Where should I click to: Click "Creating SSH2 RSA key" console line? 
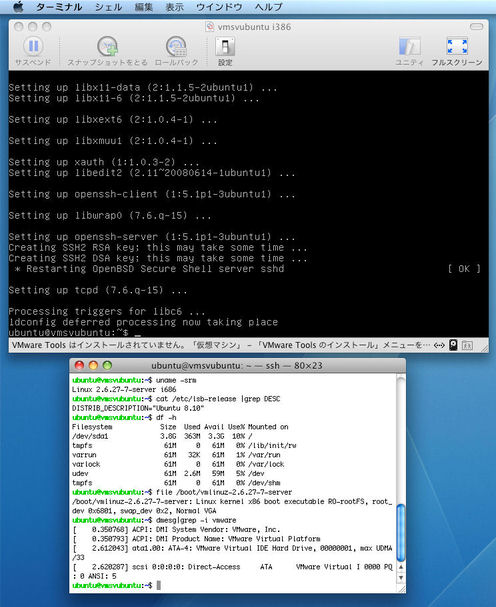click(158, 247)
